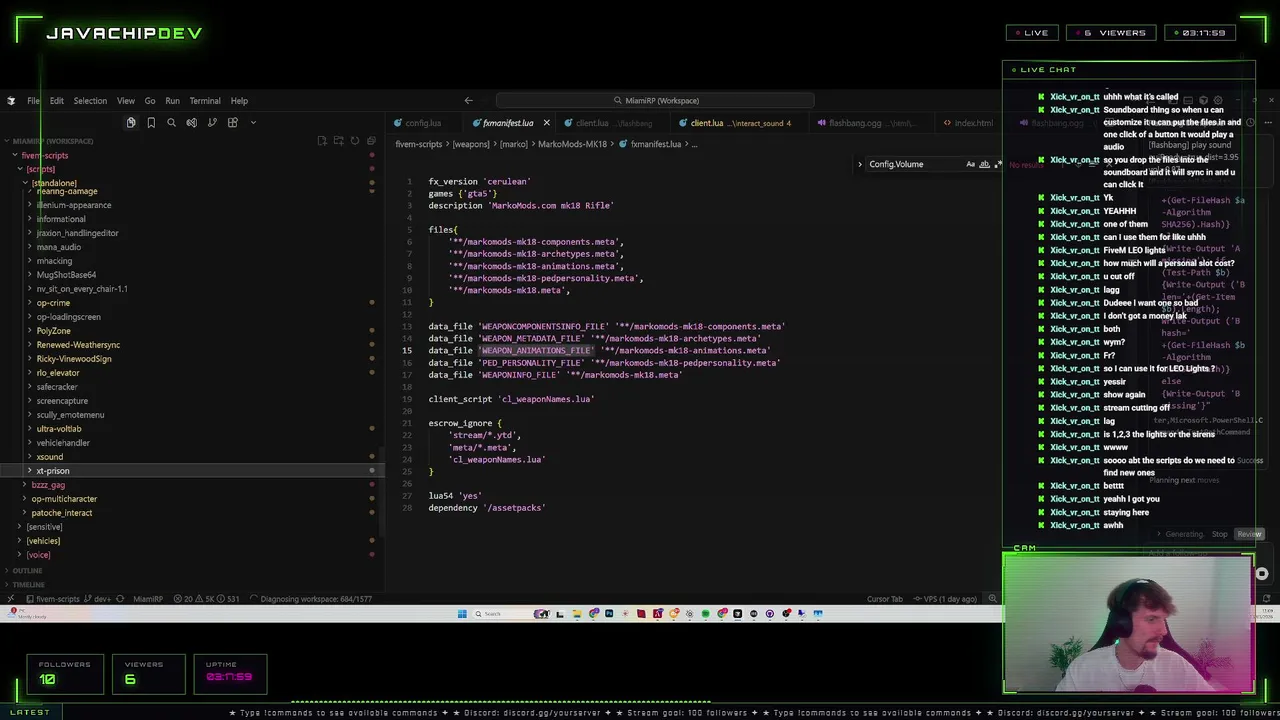Open the activity bar overflow chevron
This screenshot has width=1280, height=720.
253,122
